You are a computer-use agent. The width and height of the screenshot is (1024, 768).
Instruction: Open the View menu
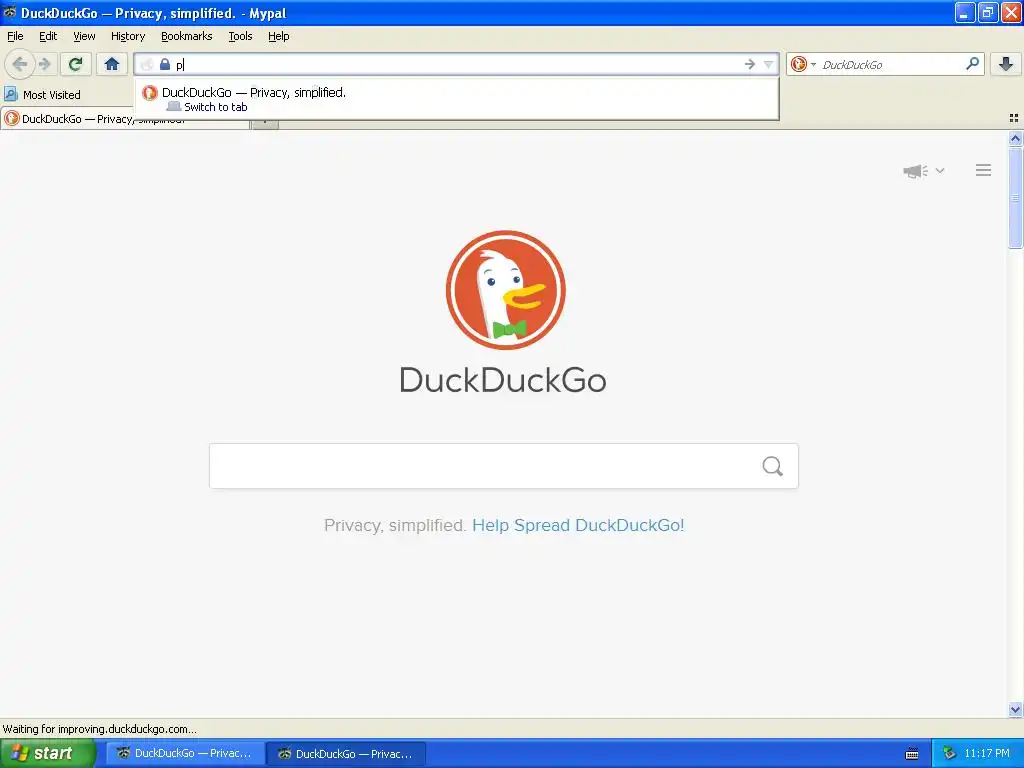[84, 36]
